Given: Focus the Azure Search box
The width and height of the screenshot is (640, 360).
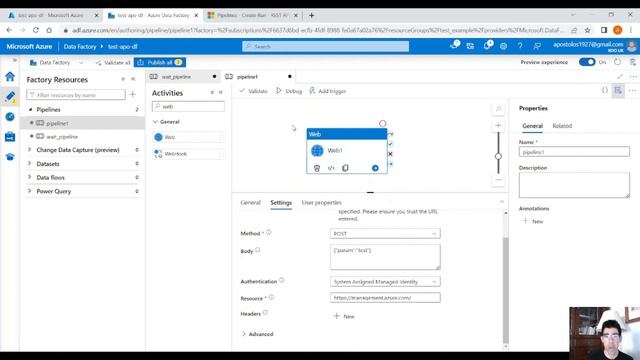Looking at the screenshot, I should click(x=326, y=46).
